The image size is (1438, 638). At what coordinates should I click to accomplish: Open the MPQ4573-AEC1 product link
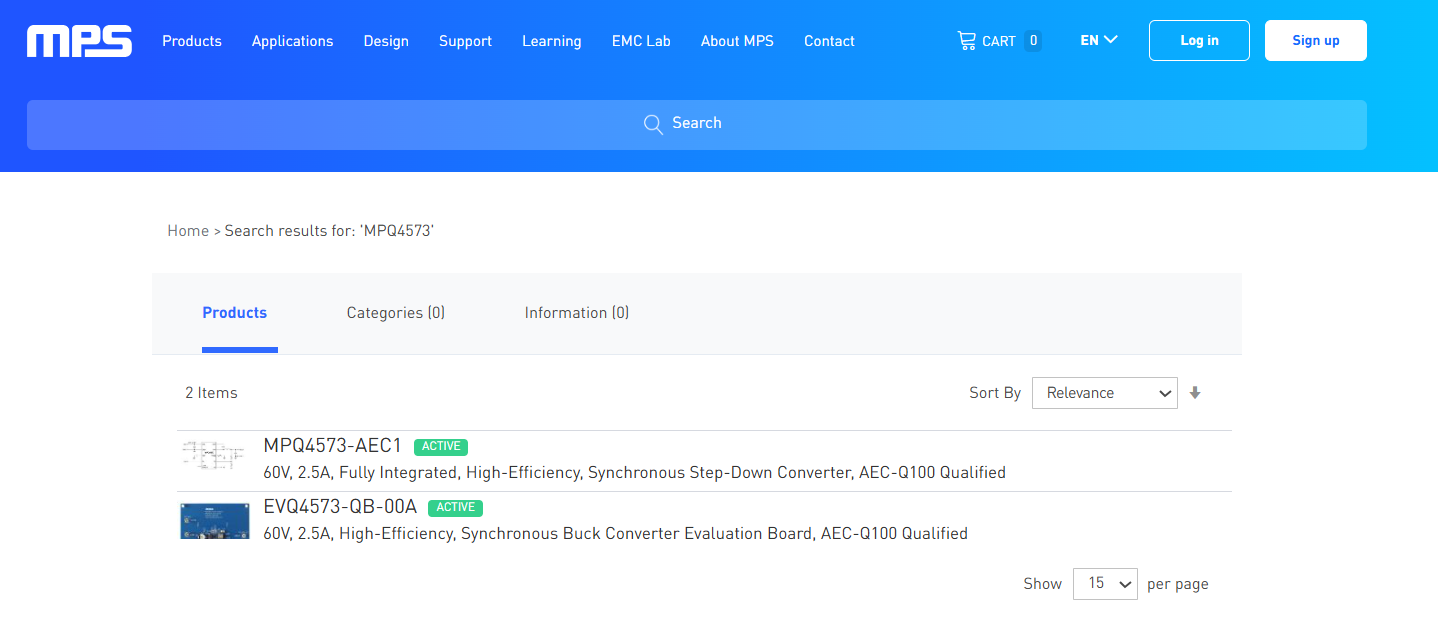[332, 446]
